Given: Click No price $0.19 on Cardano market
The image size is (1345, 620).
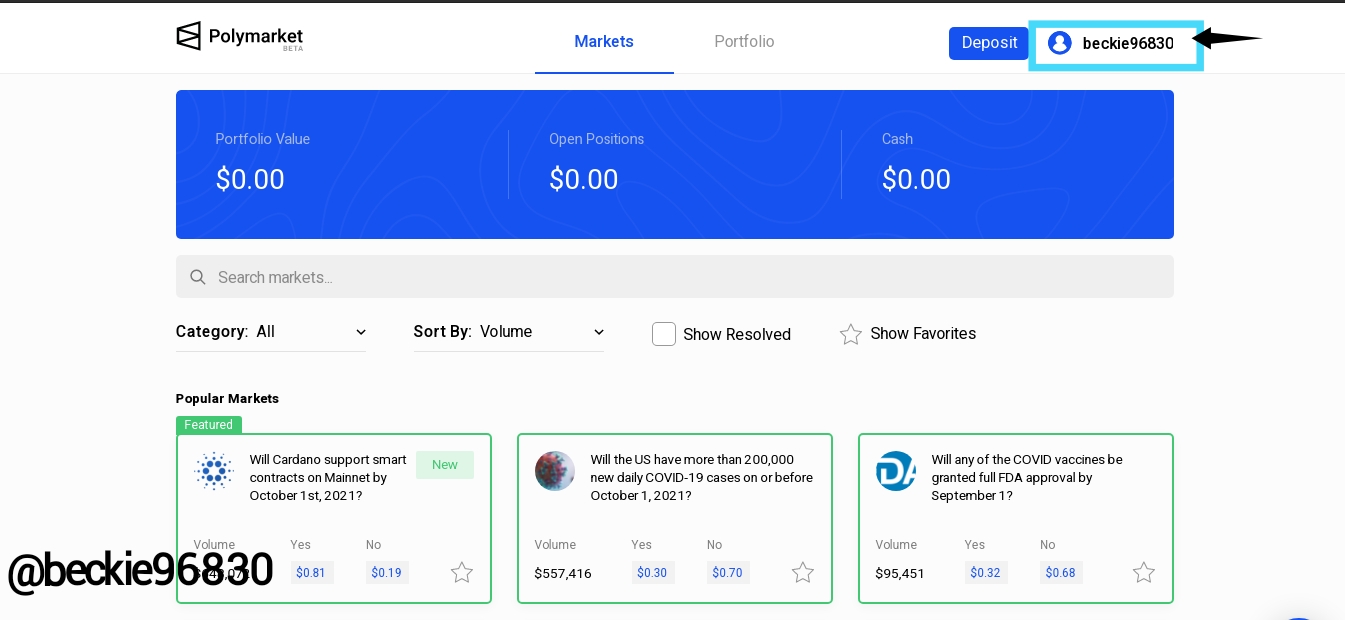Looking at the screenshot, I should tap(387, 573).
